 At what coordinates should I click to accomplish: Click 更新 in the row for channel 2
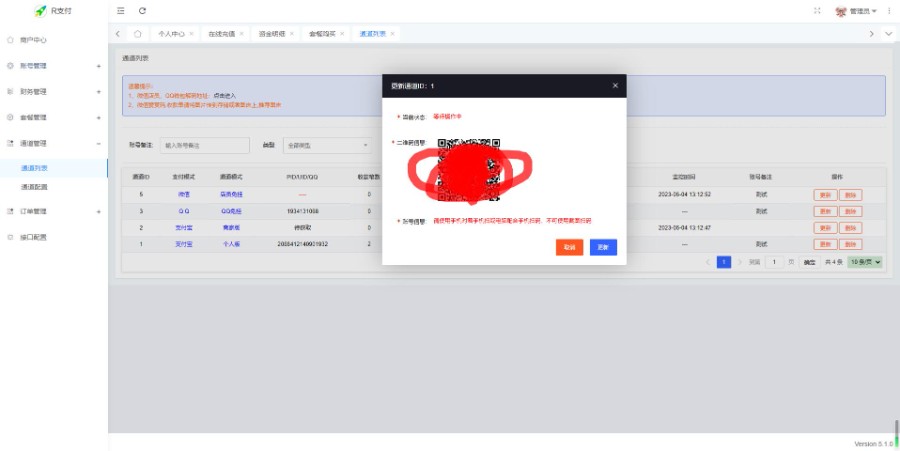825,228
